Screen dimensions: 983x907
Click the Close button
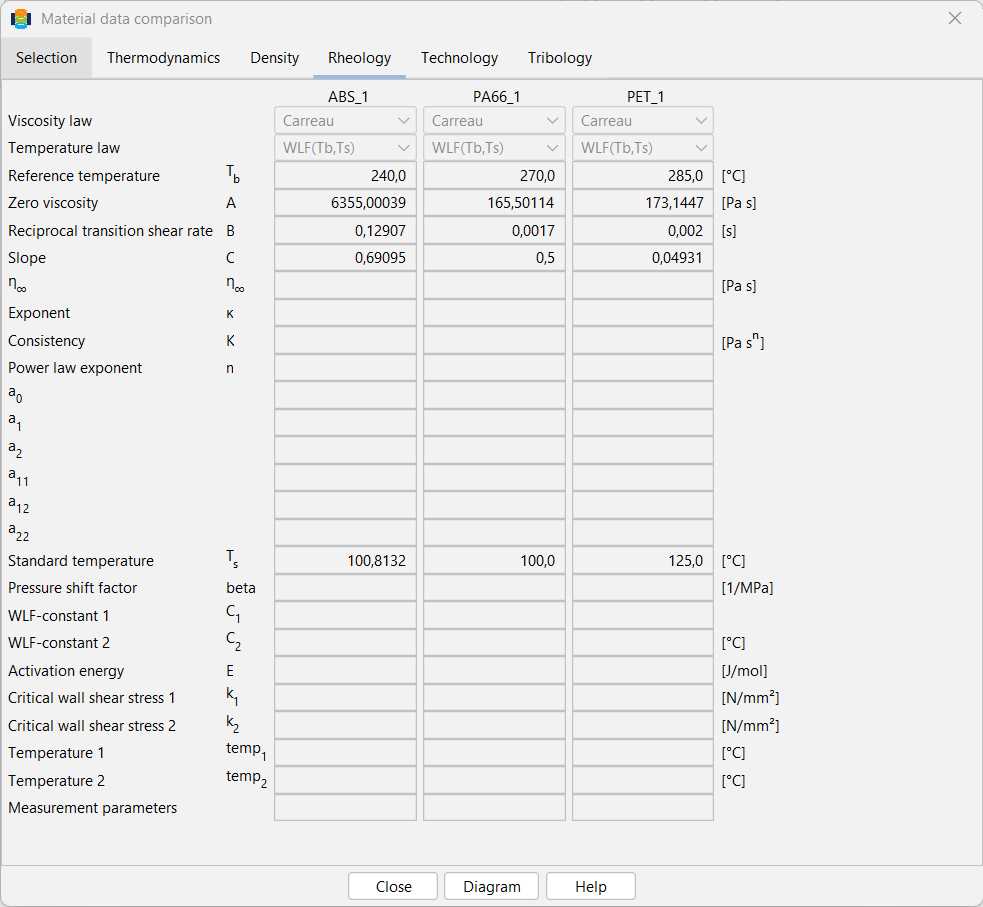(393, 886)
